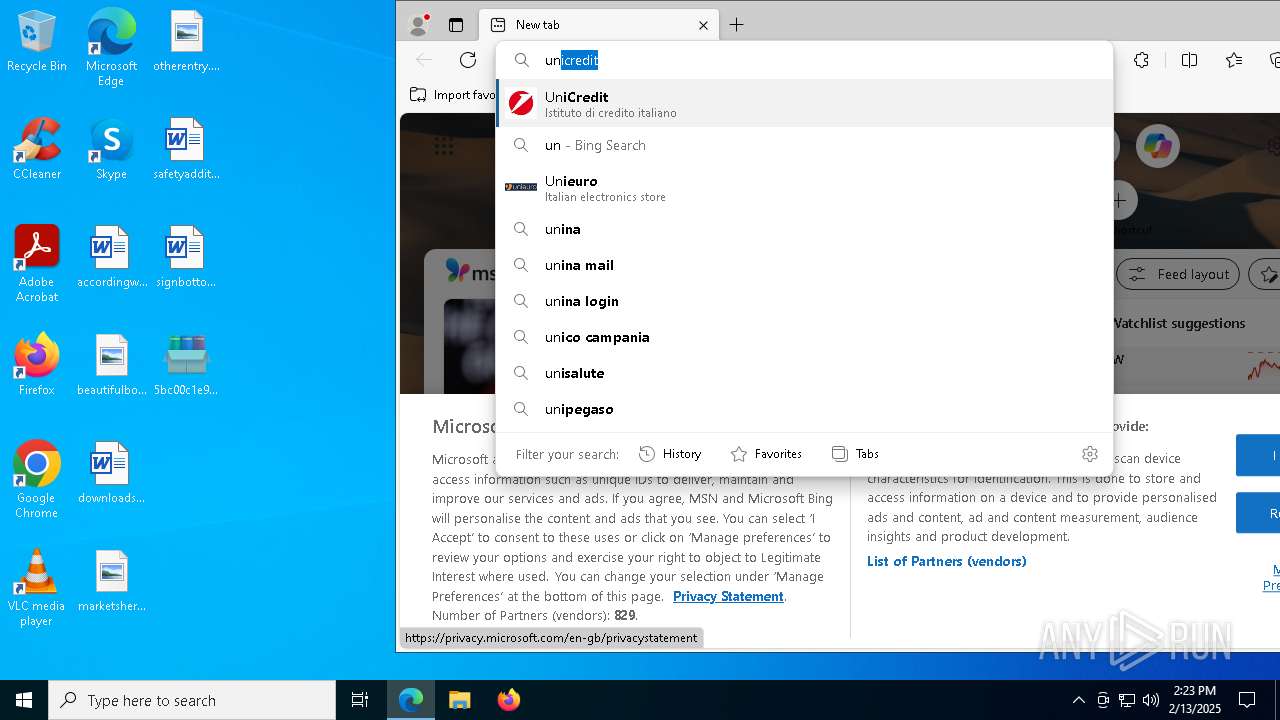
Task: Open Microsoft Edge desktop shortcut
Action: point(111,48)
